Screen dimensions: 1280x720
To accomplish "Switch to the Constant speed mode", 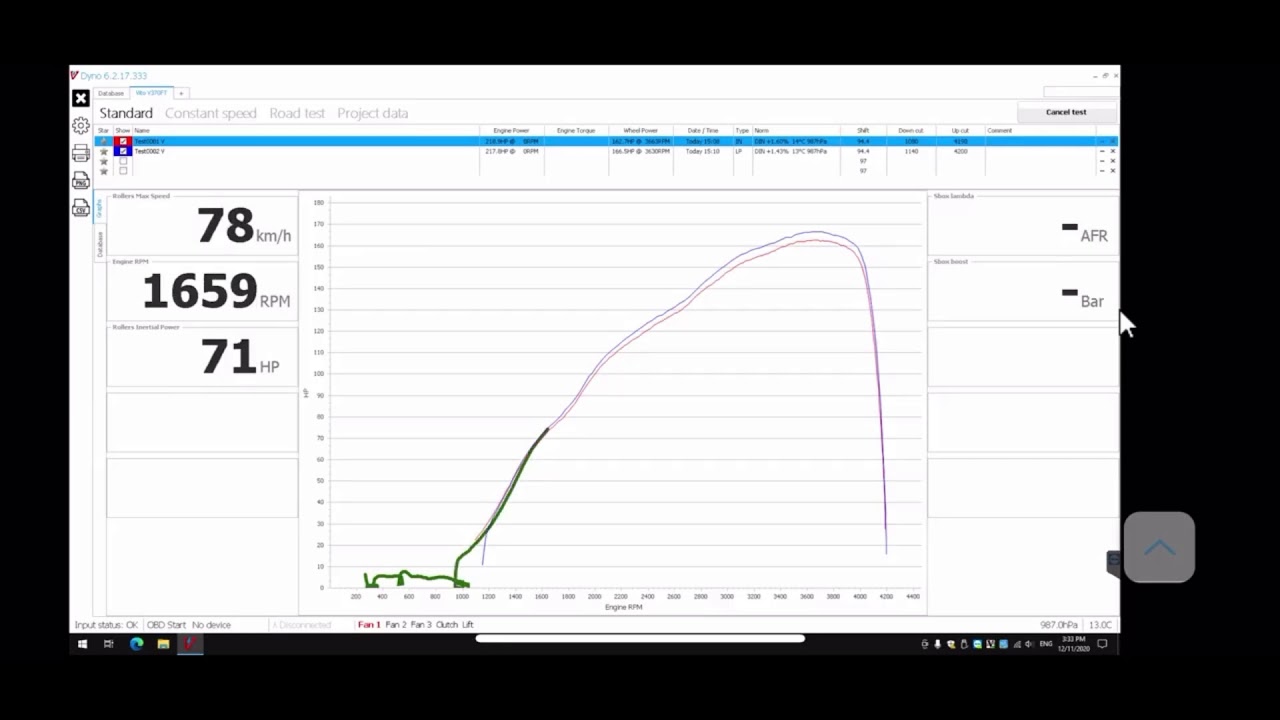I will click(211, 113).
